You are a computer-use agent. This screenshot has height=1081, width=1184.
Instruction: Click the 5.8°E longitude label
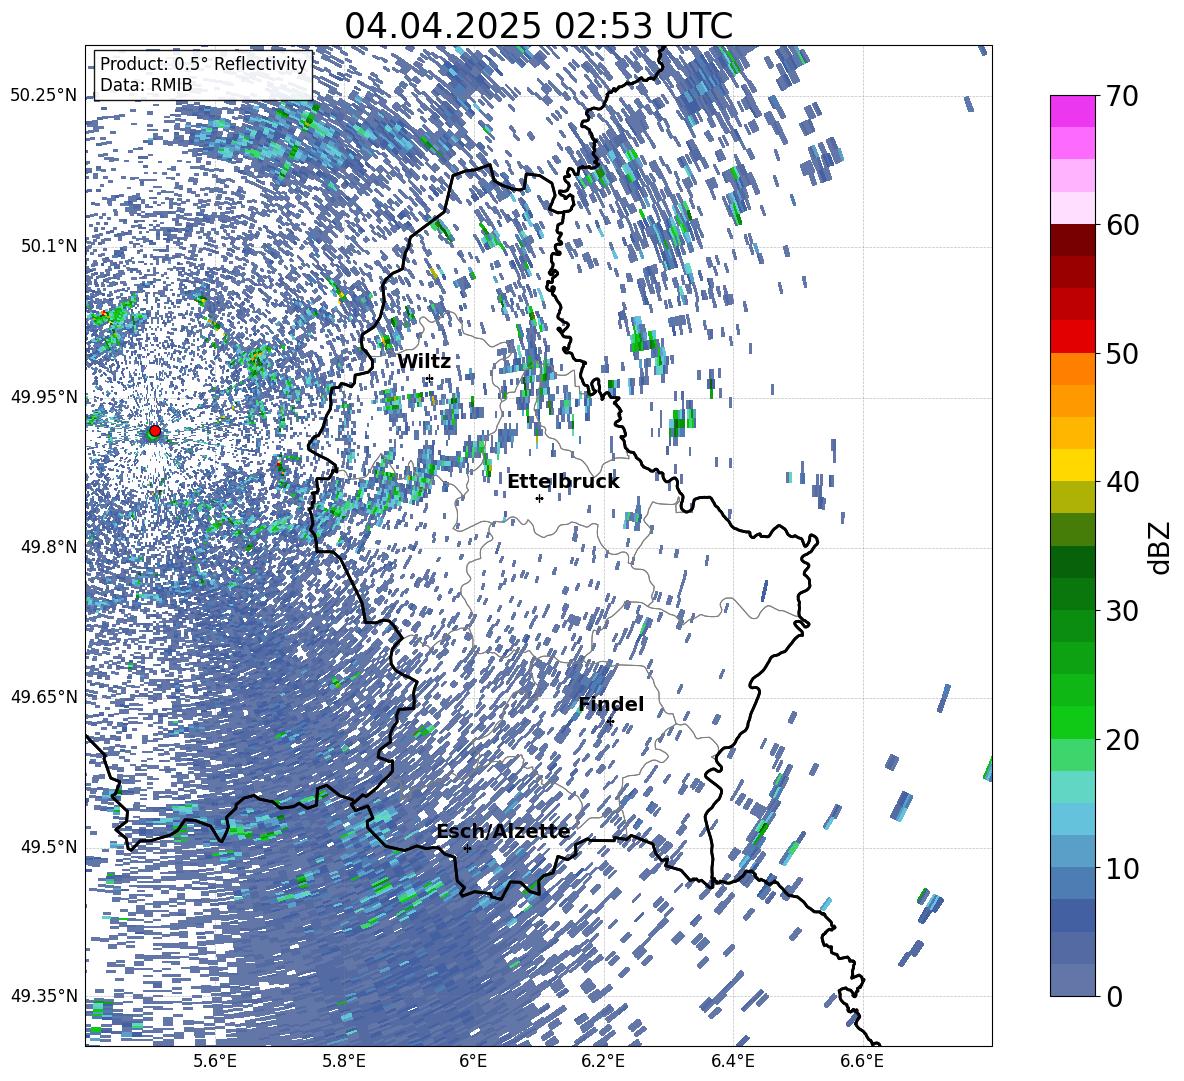coord(344,1061)
